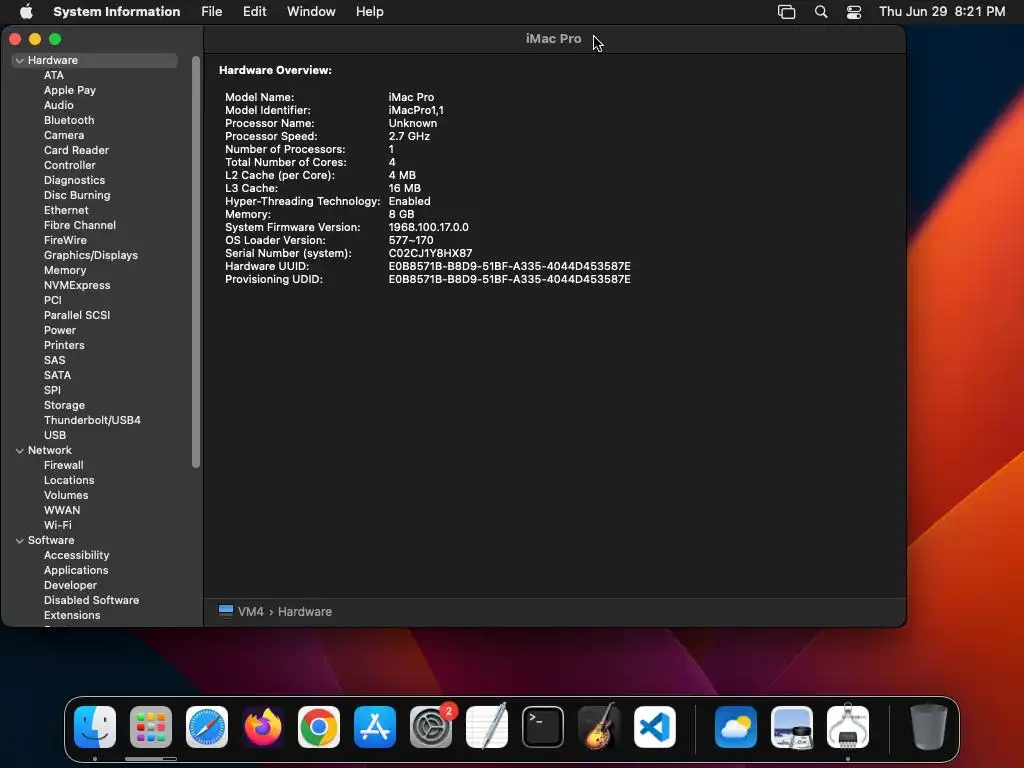Collapse the Hardware section in sidebar
This screenshot has width=1024, height=768.
click(x=20, y=60)
